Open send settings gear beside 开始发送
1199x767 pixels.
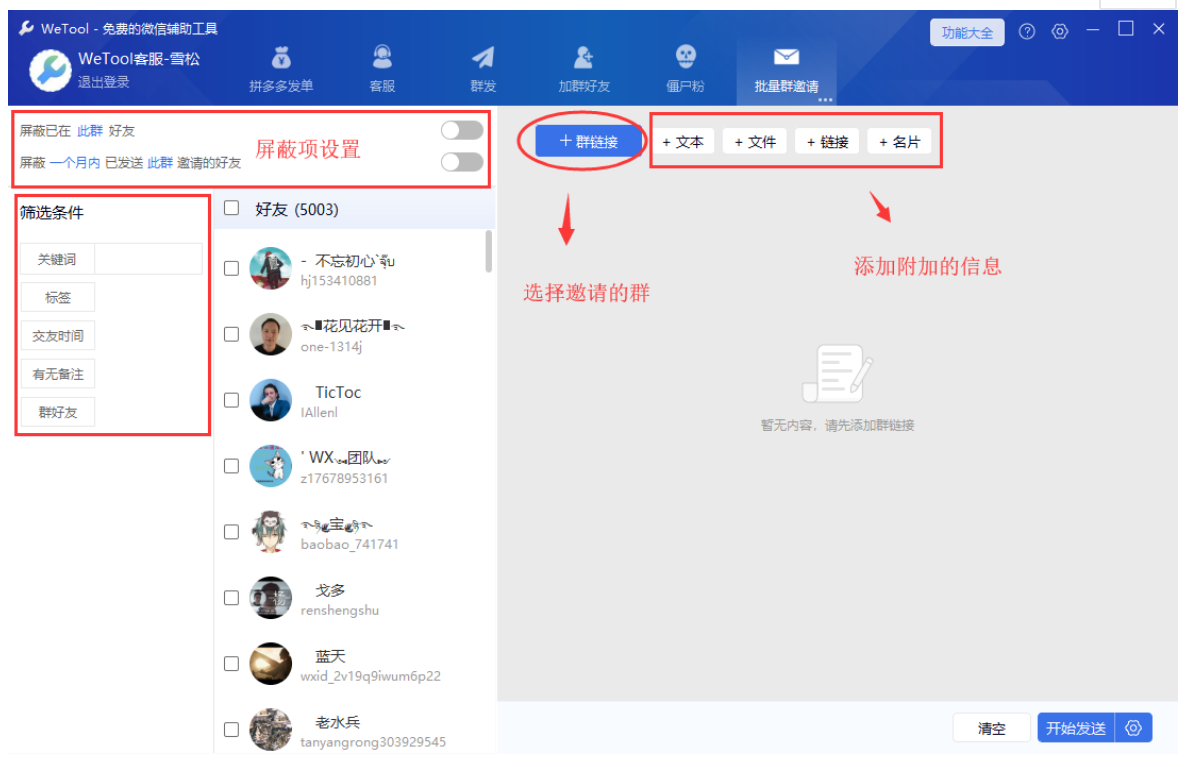pos(1133,728)
